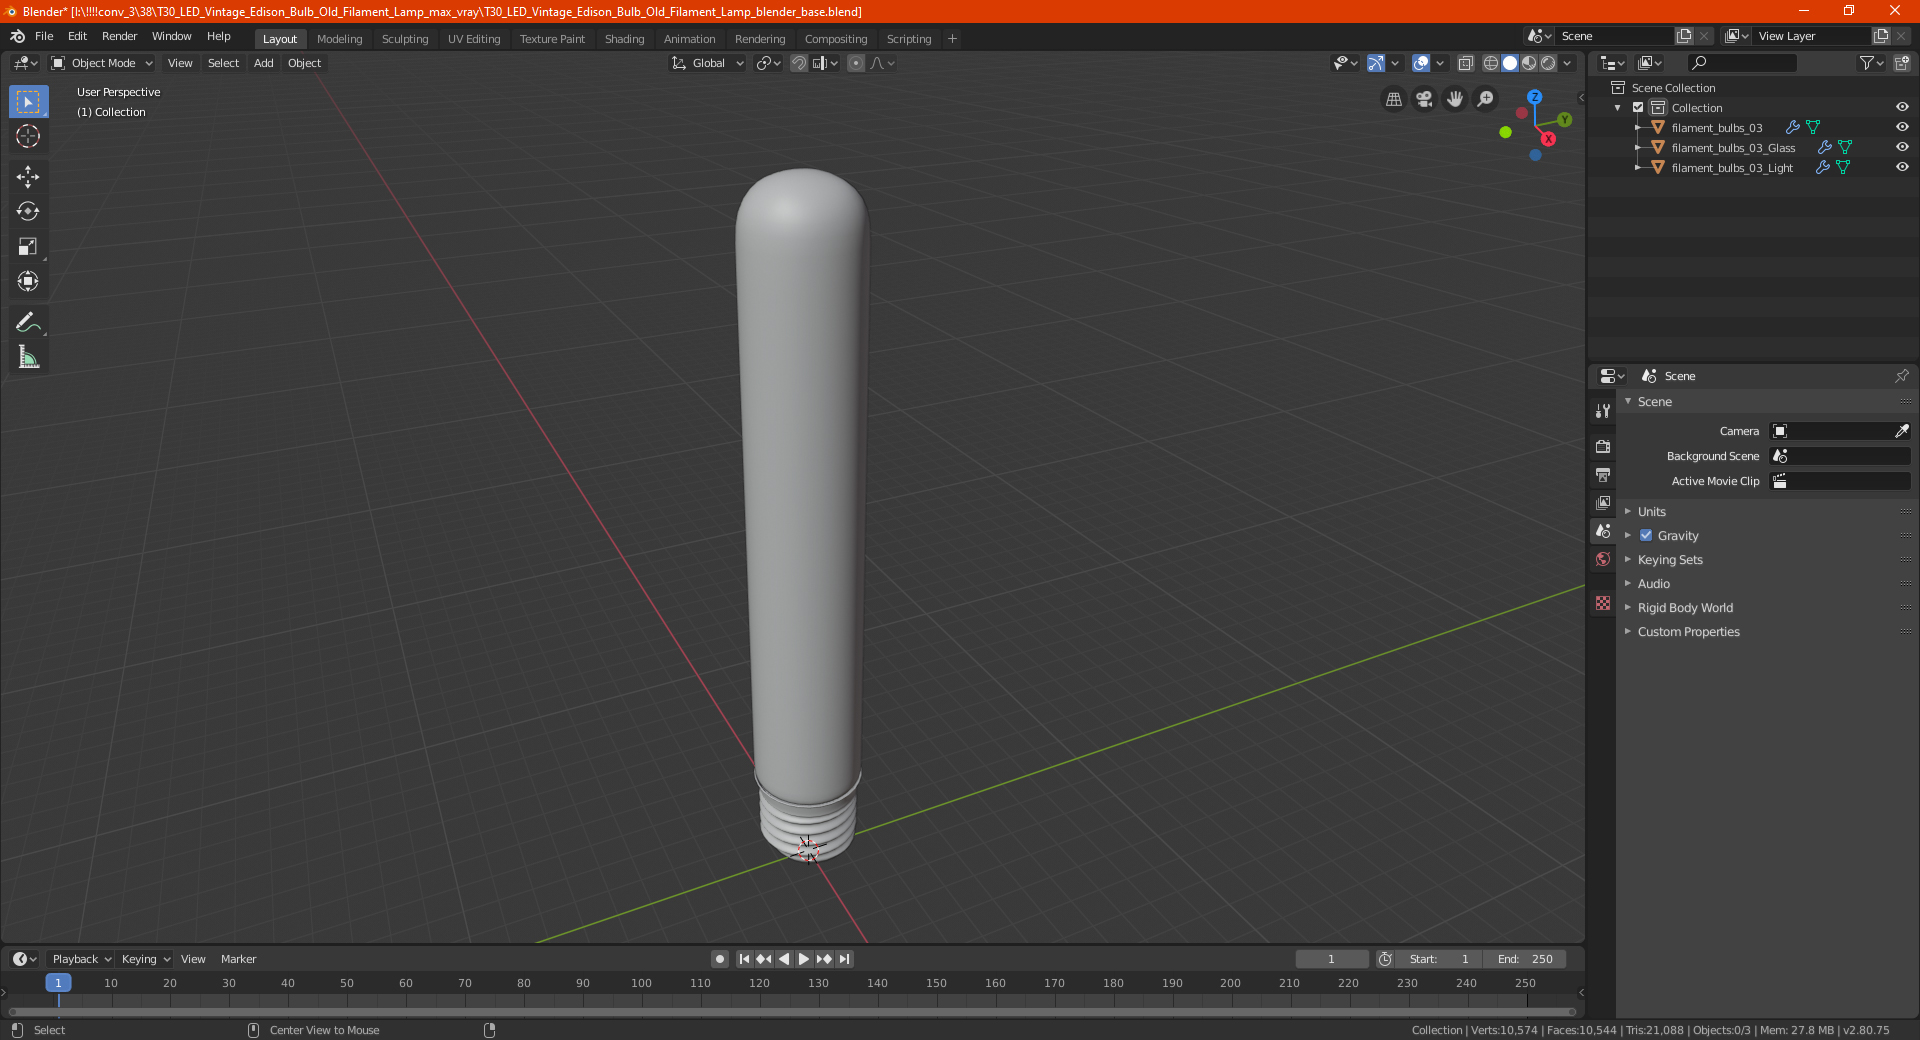
Task: Hide filament_bulbs_03_Light in the viewport
Action: point(1902,167)
